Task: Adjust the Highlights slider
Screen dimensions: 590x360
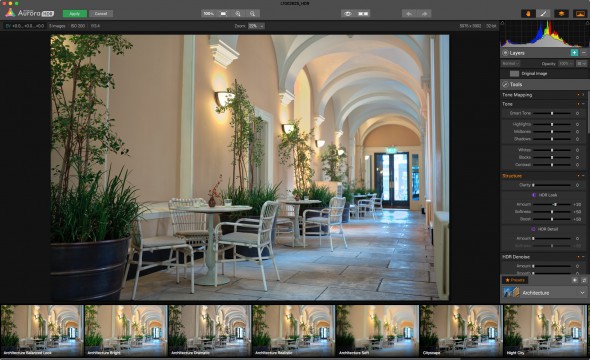Action: [x=552, y=124]
